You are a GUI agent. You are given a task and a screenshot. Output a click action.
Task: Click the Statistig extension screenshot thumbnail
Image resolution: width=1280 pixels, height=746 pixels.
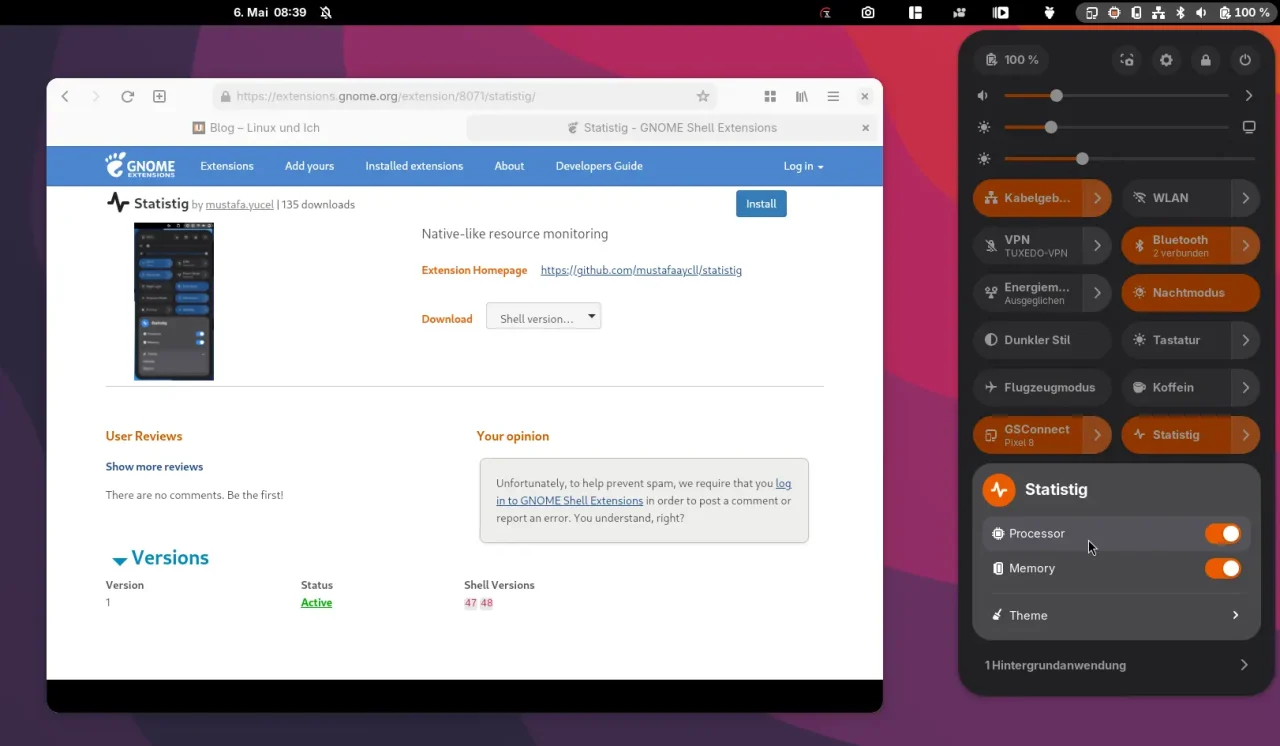(x=174, y=301)
